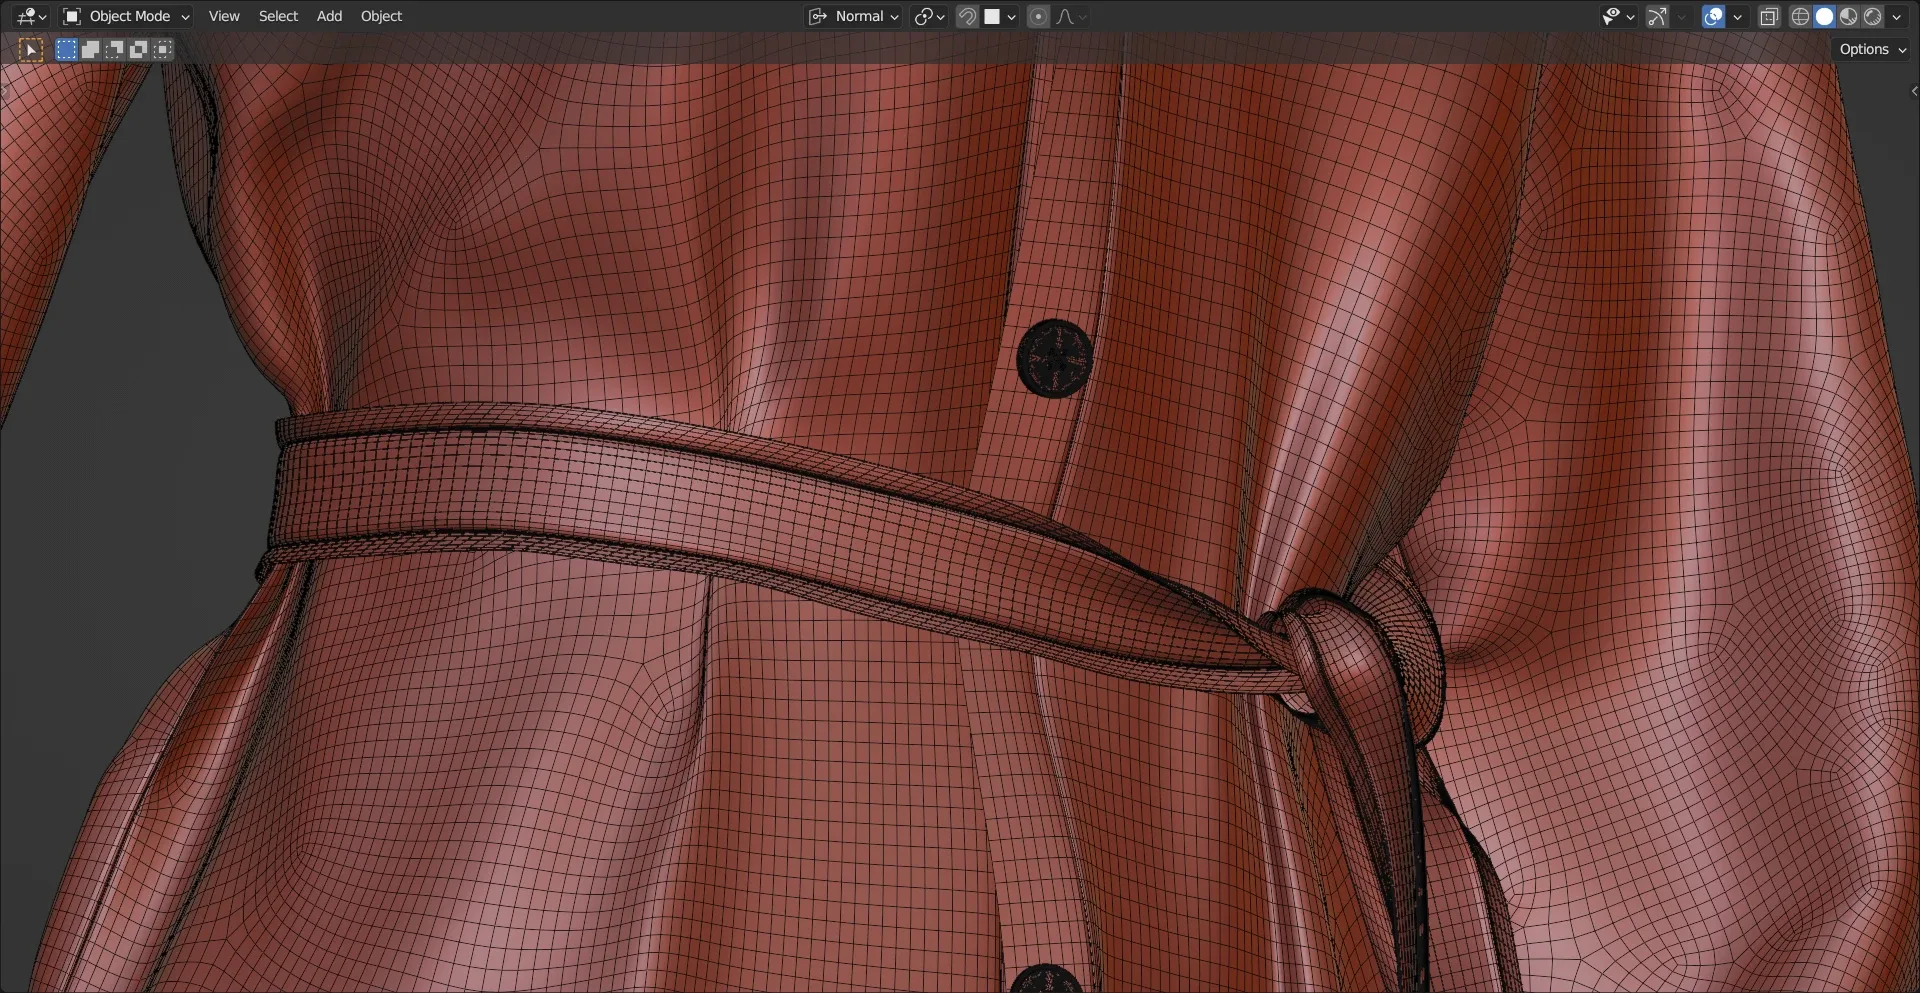Open proportional falloff curve menu
Screen dimensions: 1920x993
pos(1071,16)
